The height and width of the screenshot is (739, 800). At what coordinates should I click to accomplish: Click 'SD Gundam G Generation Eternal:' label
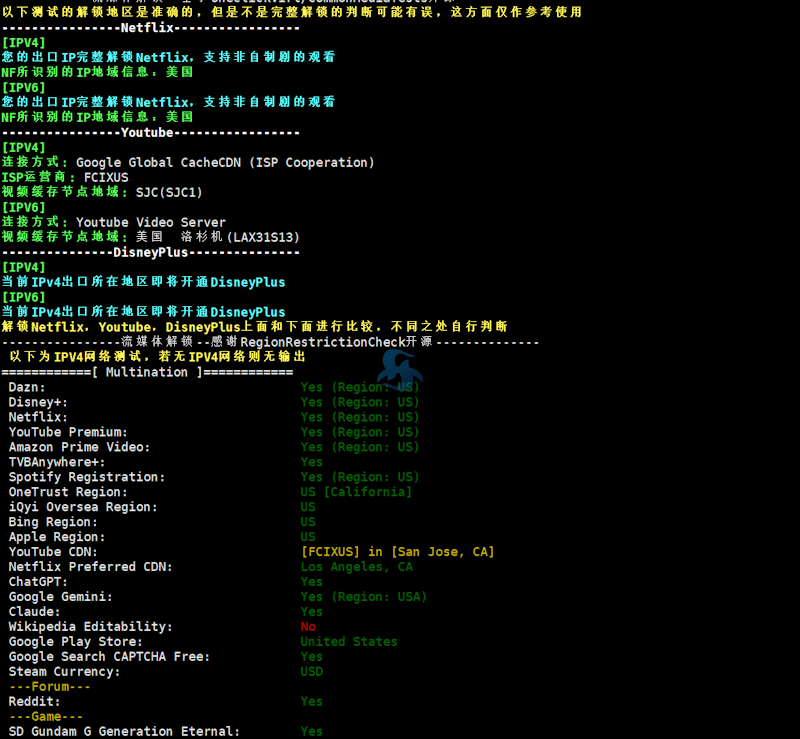point(124,731)
